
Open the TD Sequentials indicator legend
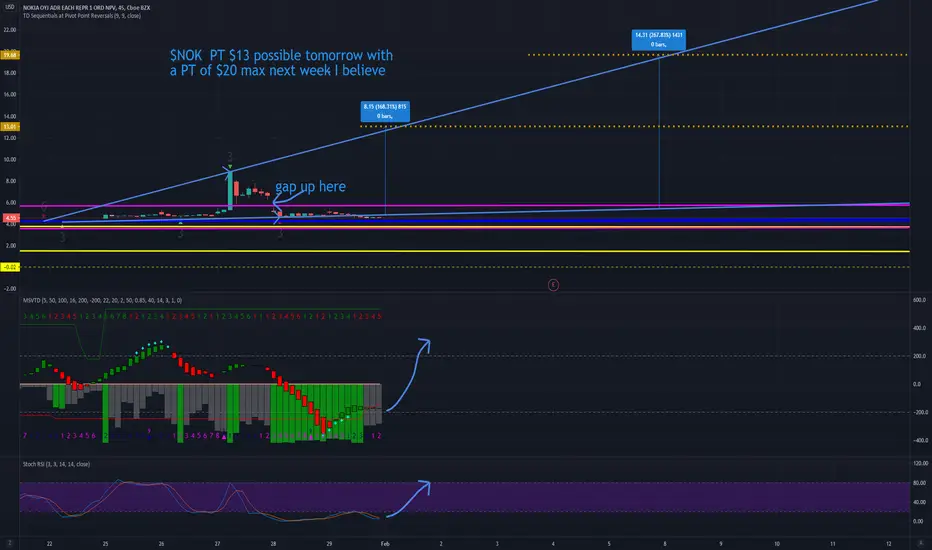click(x=81, y=15)
